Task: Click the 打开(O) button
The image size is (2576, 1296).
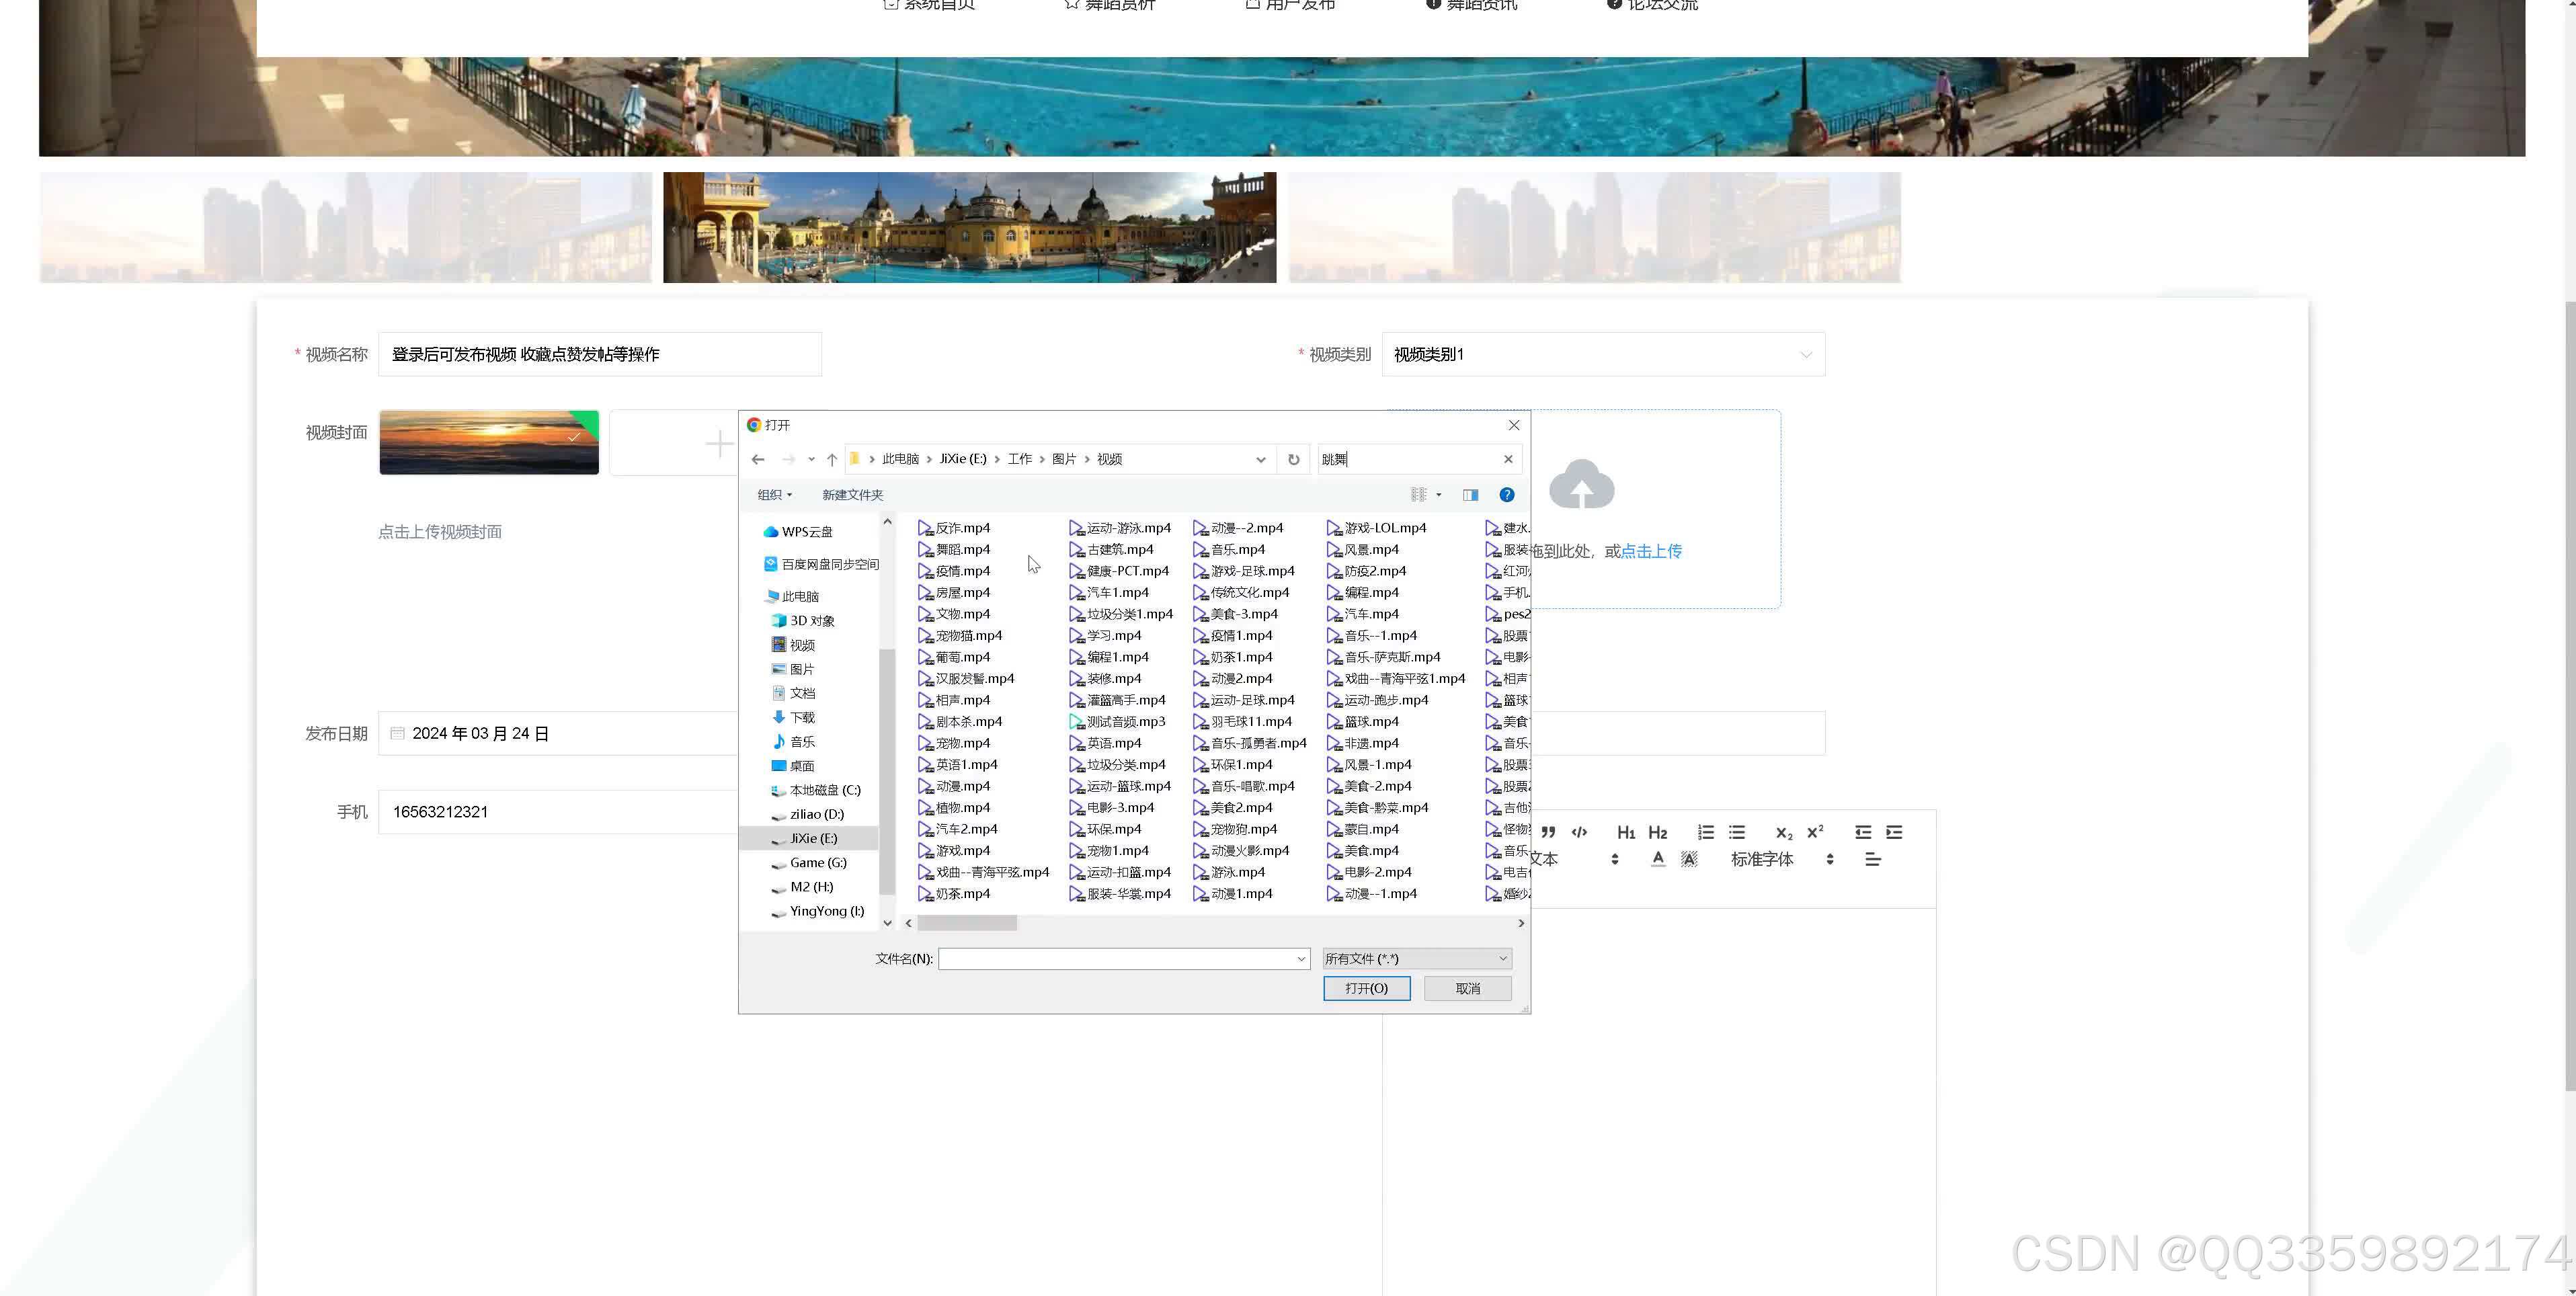Action: [x=1366, y=988]
